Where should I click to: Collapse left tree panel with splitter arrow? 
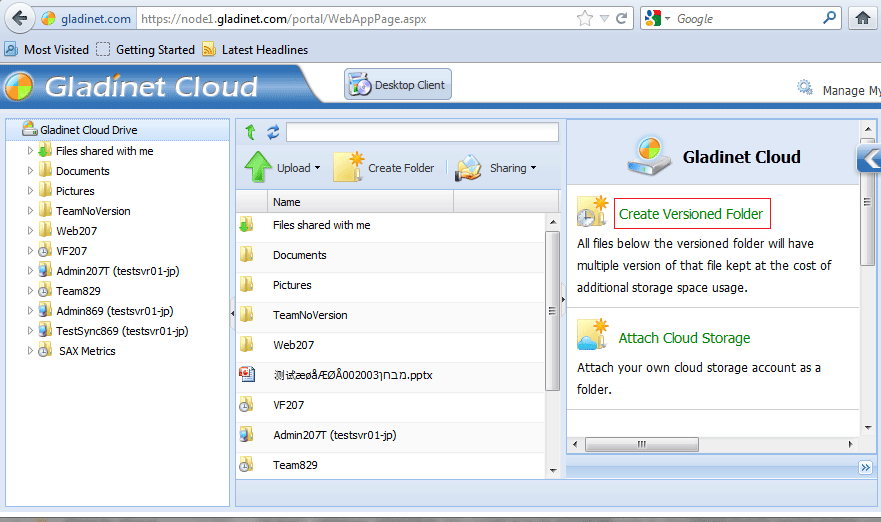click(232, 313)
